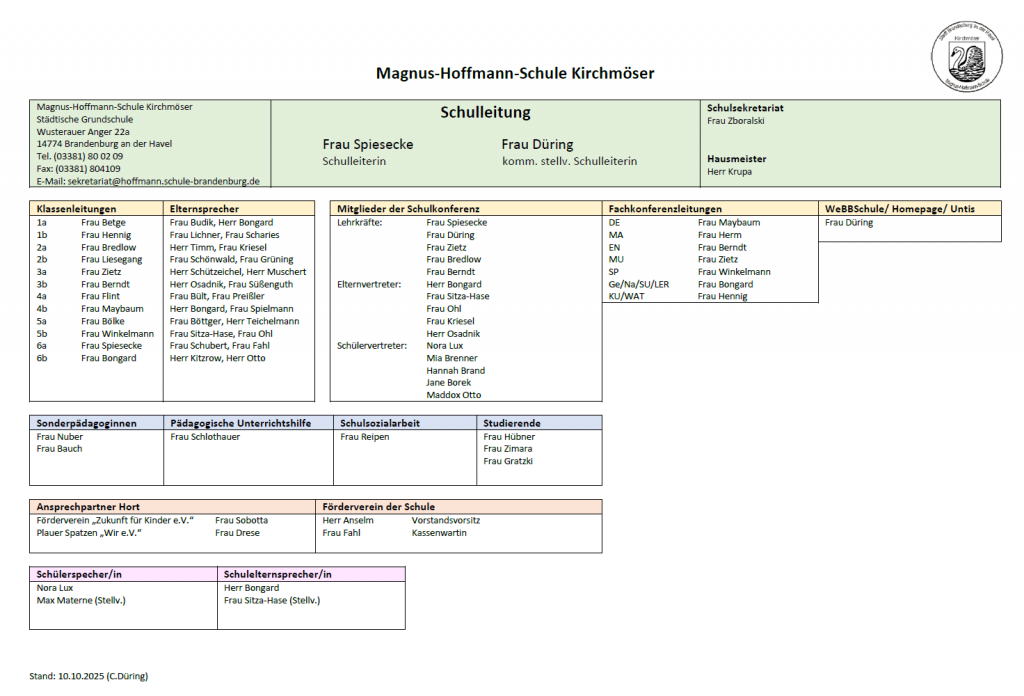The width and height of the screenshot is (1024, 696).
Task: Select the Klassenleitungen column header
Action: click(x=78, y=209)
